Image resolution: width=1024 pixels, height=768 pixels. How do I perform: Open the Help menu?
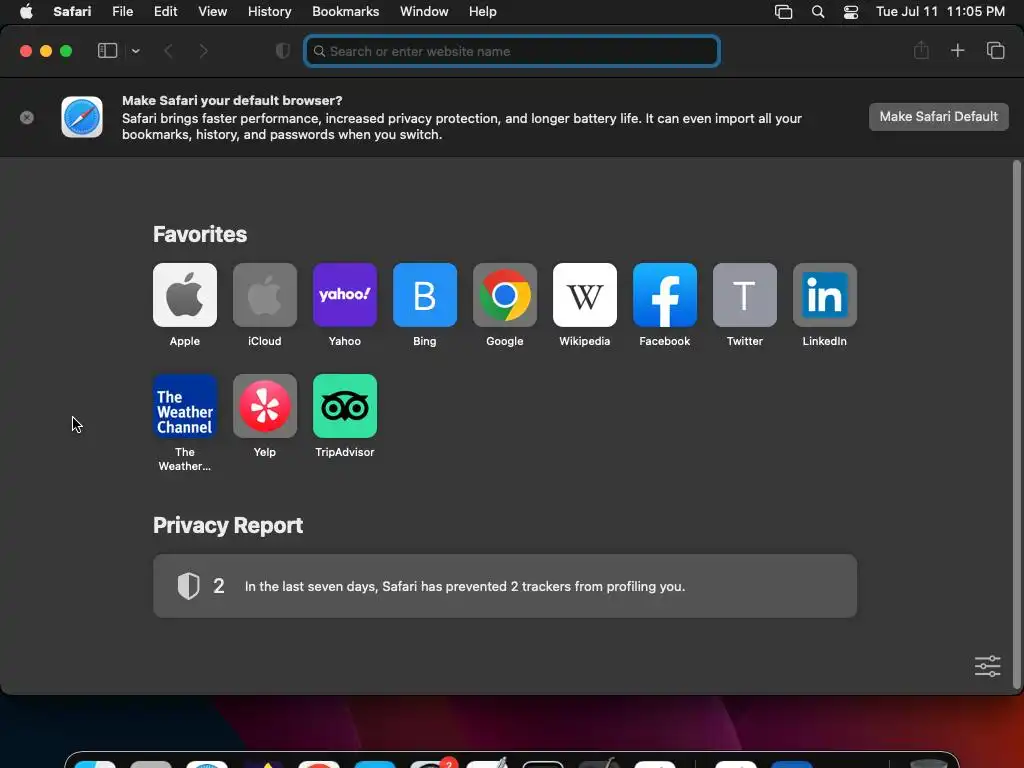tap(483, 12)
